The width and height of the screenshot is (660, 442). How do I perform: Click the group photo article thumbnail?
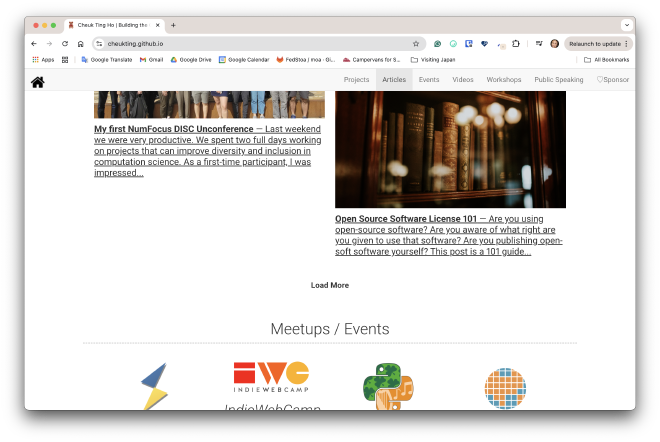(209, 104)
